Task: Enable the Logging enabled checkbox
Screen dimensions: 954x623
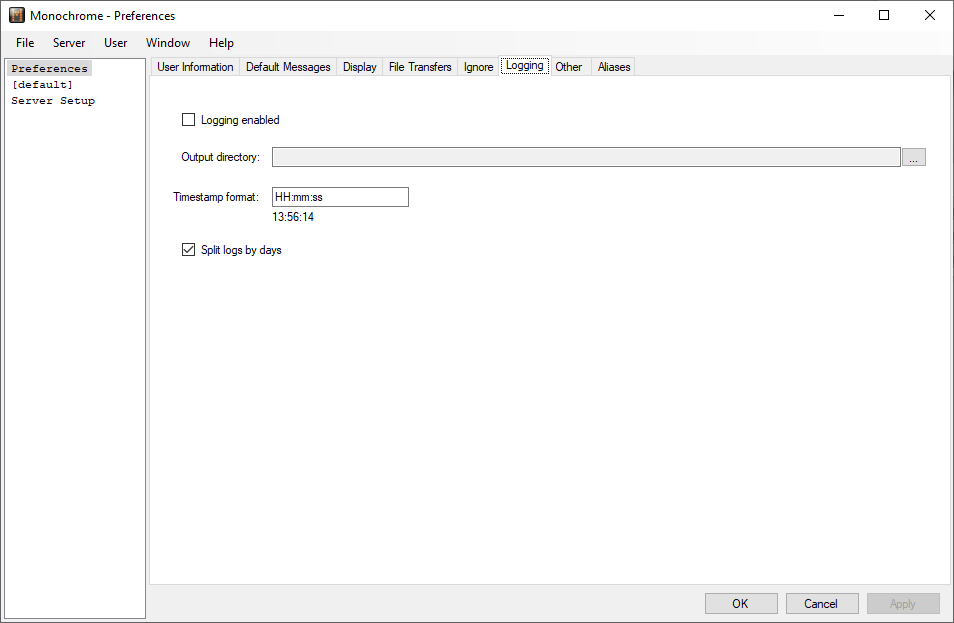Action: 188,120
